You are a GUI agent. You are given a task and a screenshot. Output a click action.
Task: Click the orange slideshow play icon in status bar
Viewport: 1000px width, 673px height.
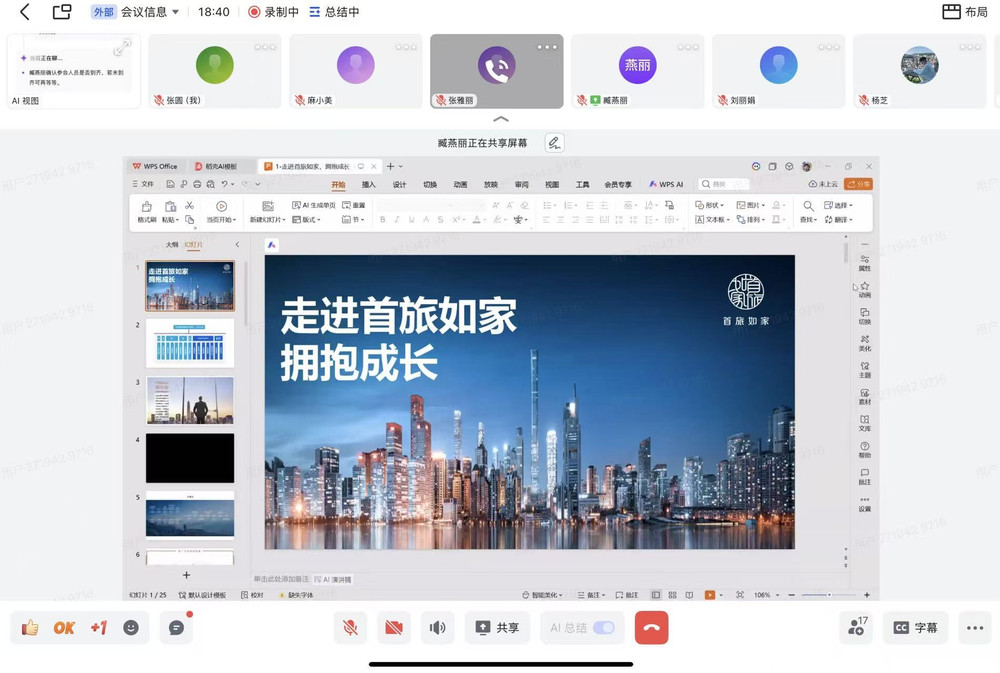710,595
